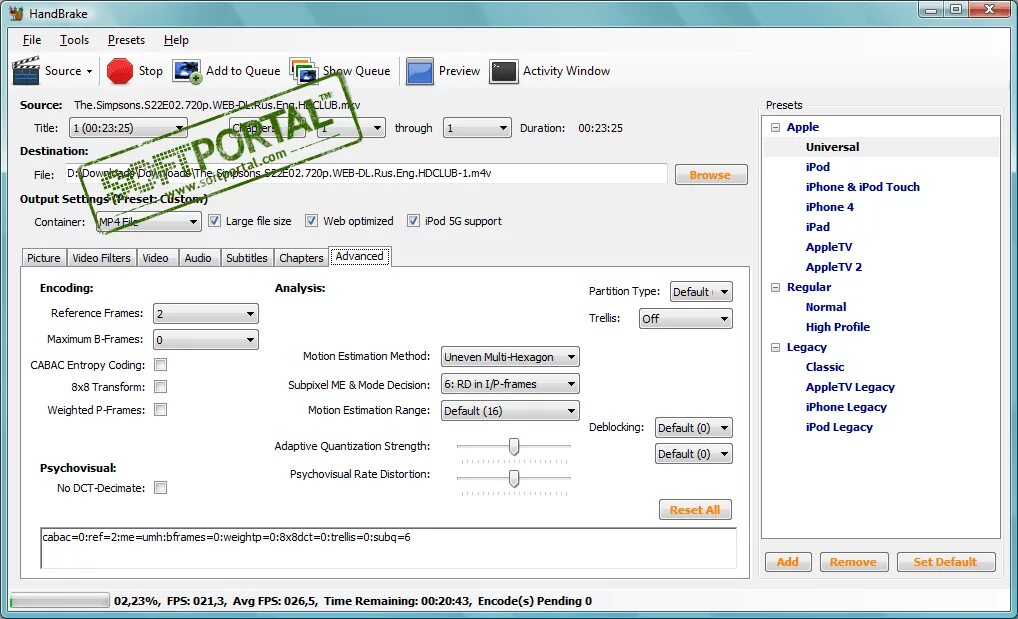Click the Browse button
1018x619 pixels.
click(711, 175)
